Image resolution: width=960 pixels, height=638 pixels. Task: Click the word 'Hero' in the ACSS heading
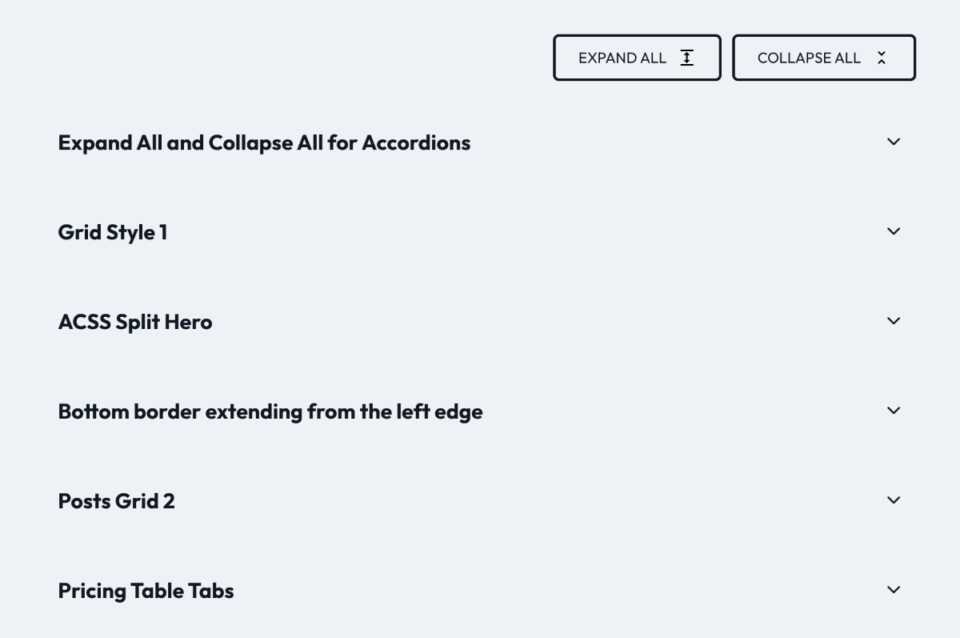(x=189, y=322)
